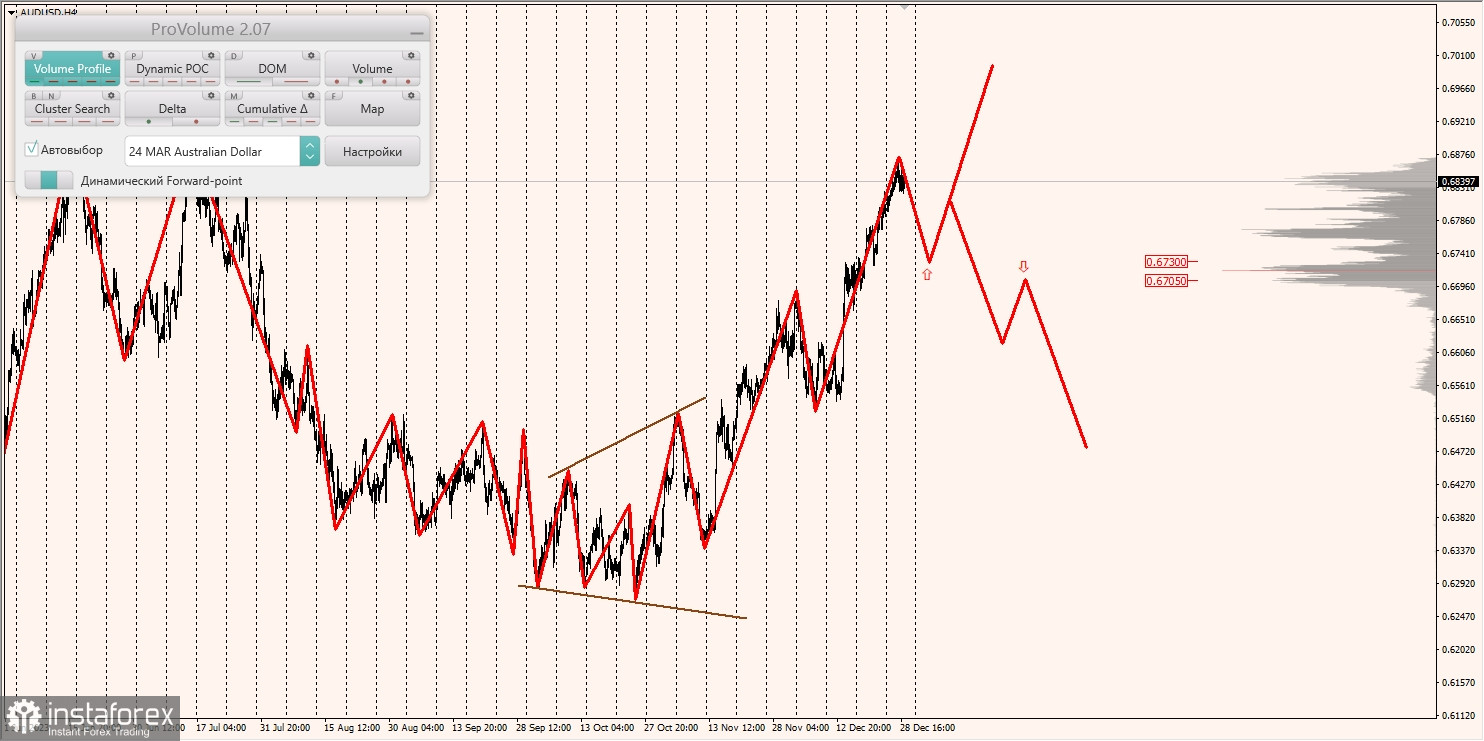The width and height of the screenshot is (1484, 741).
Task: Click the 0.70100 price scale label
Action: coord(1459,56)
